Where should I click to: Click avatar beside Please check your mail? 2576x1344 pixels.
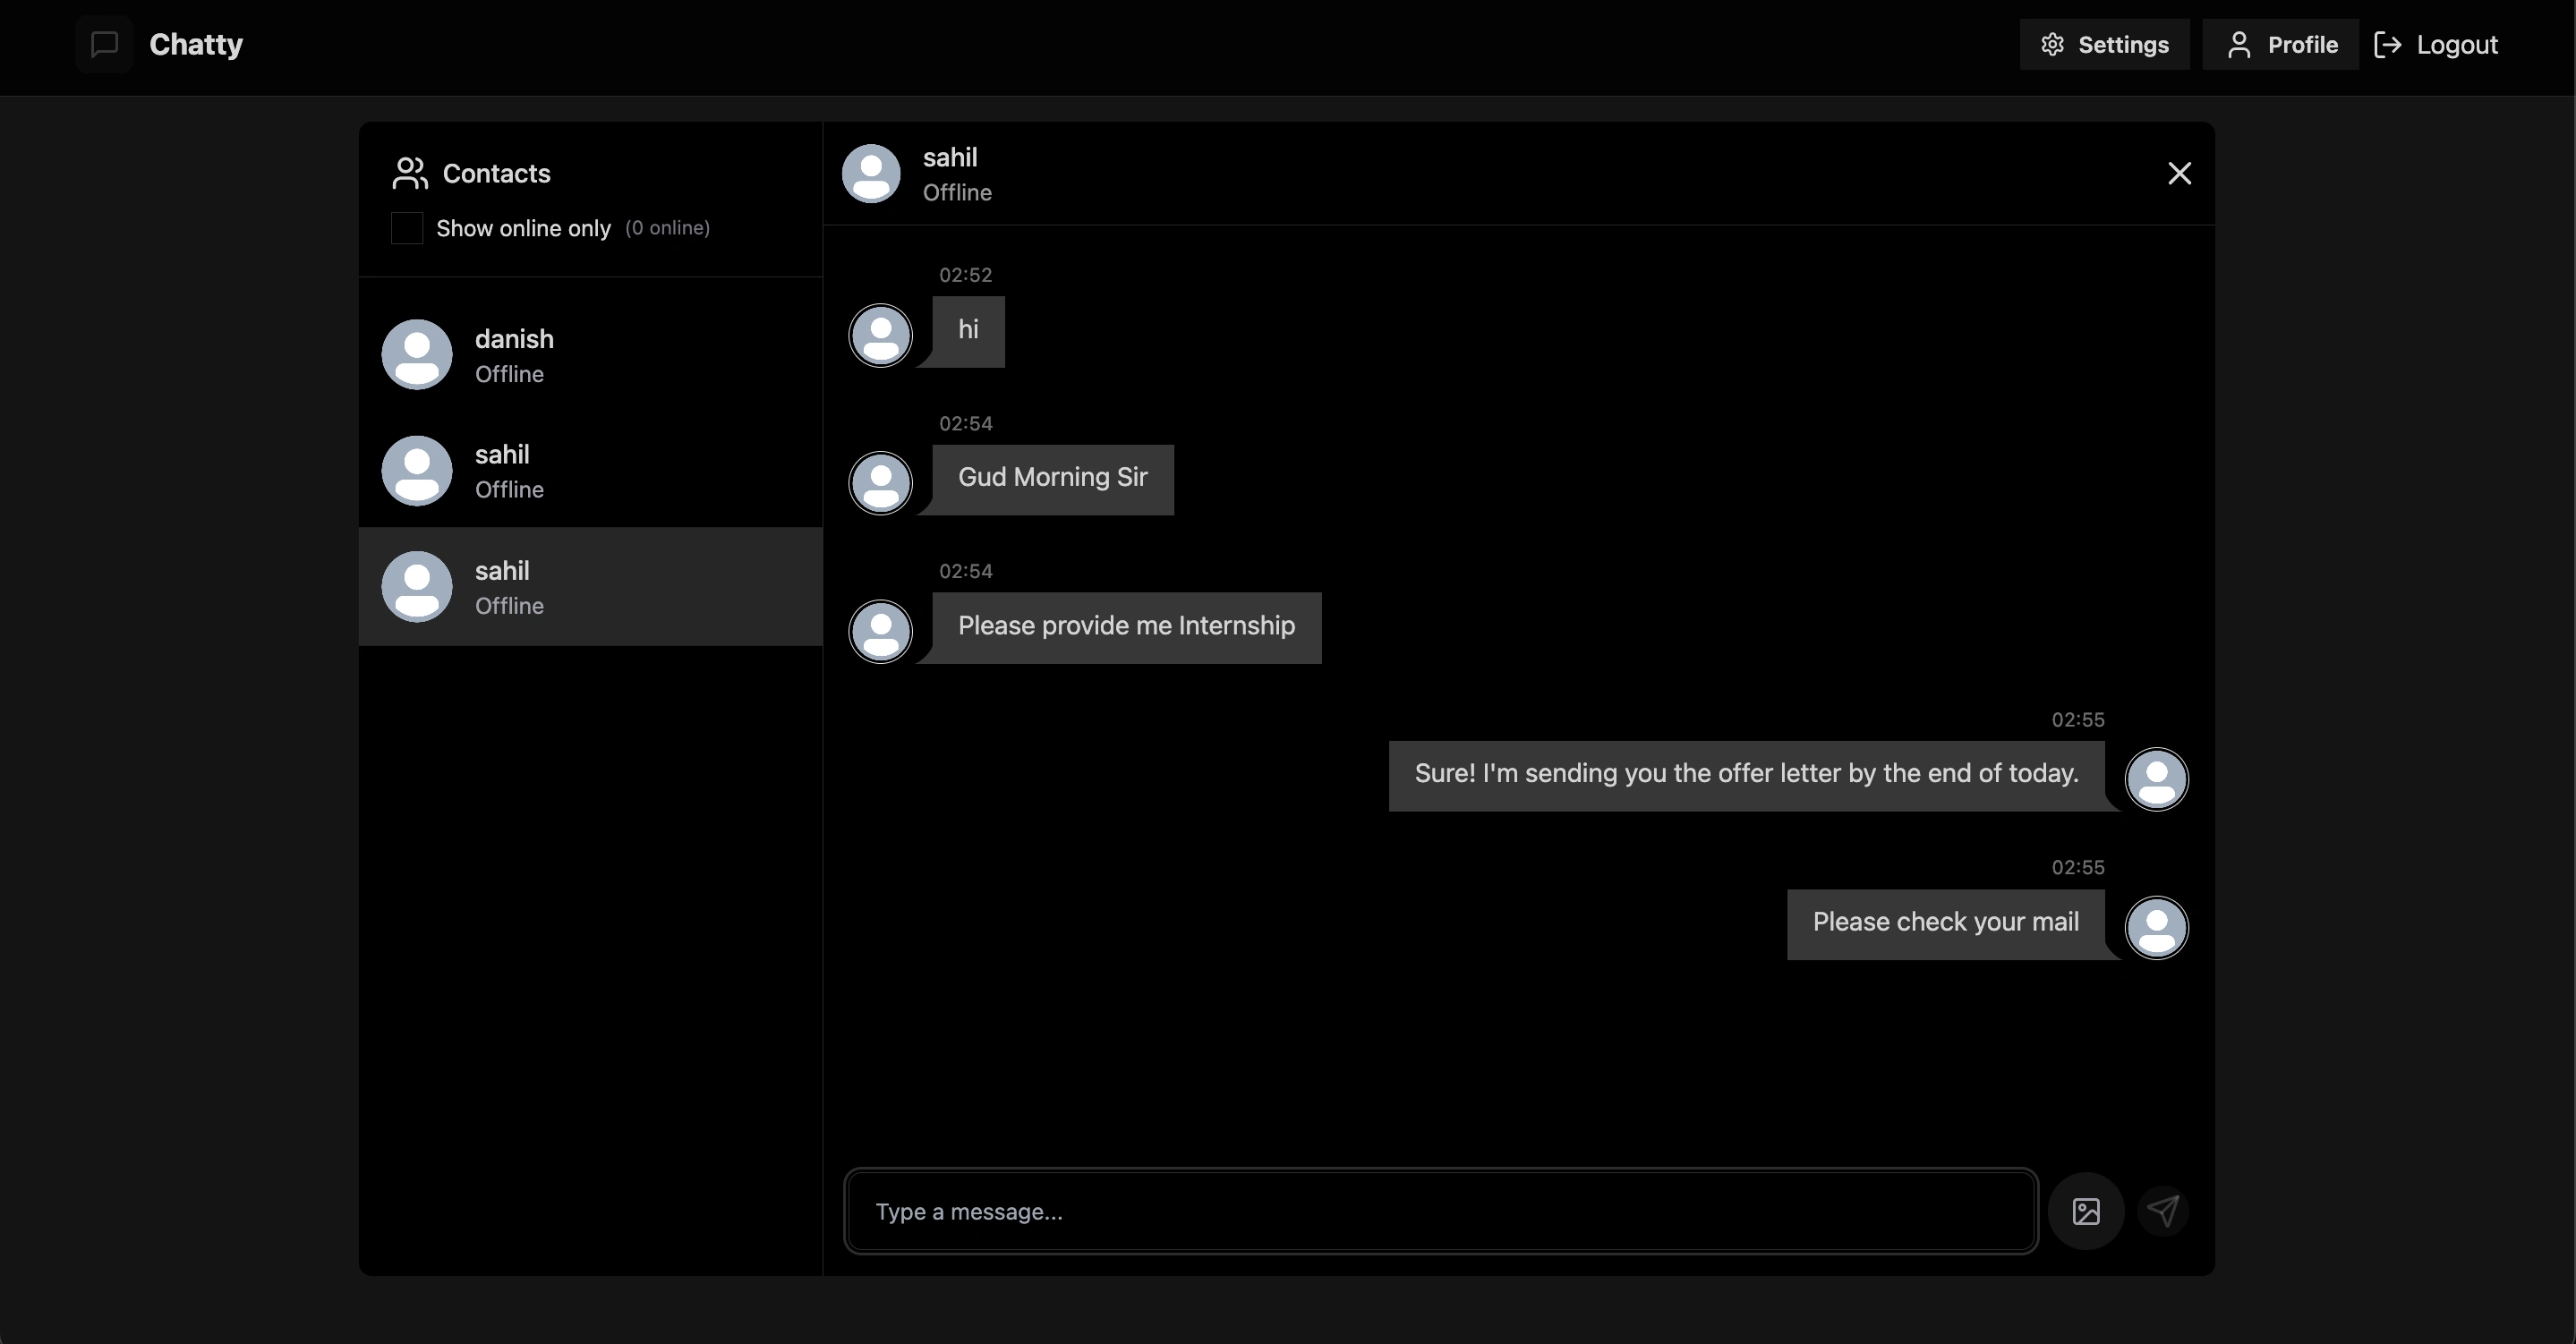pos(2156,927)
